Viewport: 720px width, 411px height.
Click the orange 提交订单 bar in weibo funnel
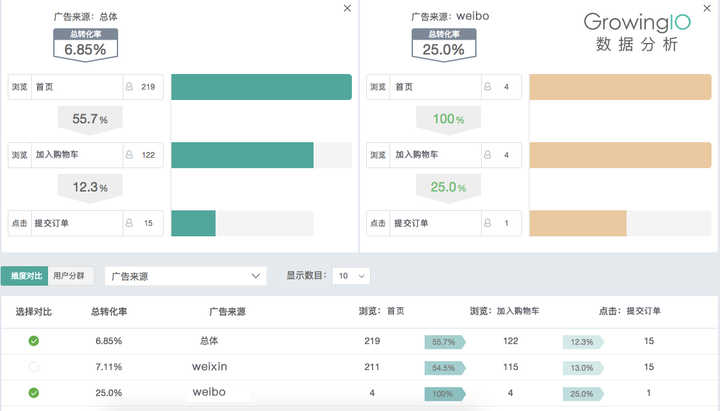click(x=577, y=223)
